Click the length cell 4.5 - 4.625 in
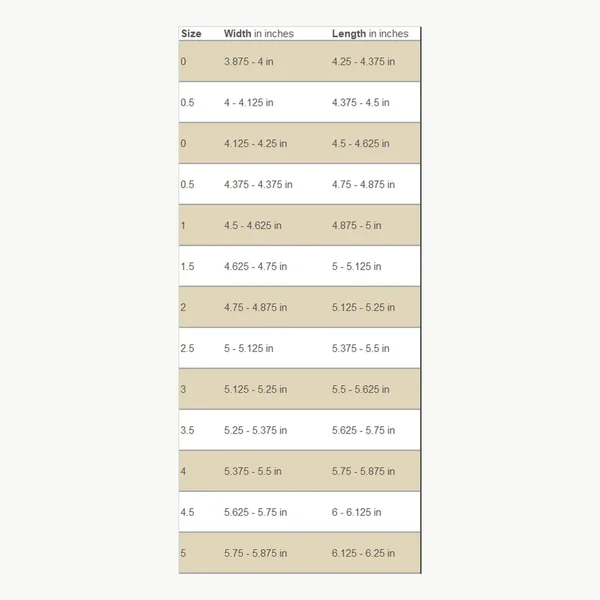Screen dimensions: 600x600 coord(360,143)
